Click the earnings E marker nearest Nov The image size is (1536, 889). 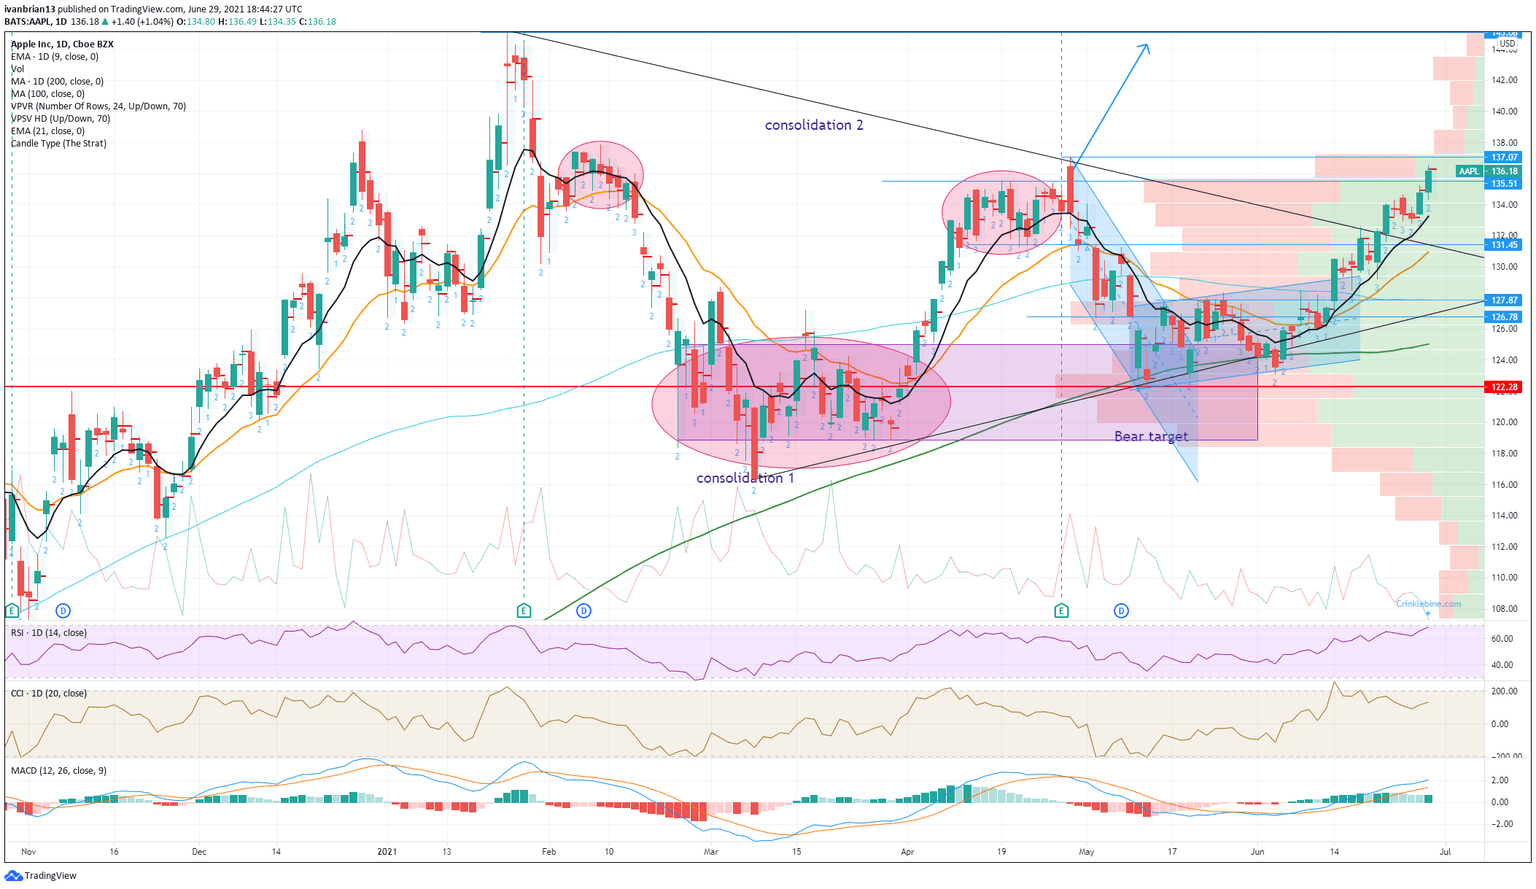coord(12,610)
